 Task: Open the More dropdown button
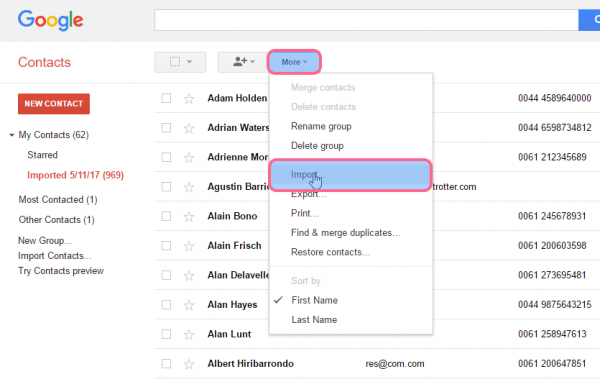294,62
